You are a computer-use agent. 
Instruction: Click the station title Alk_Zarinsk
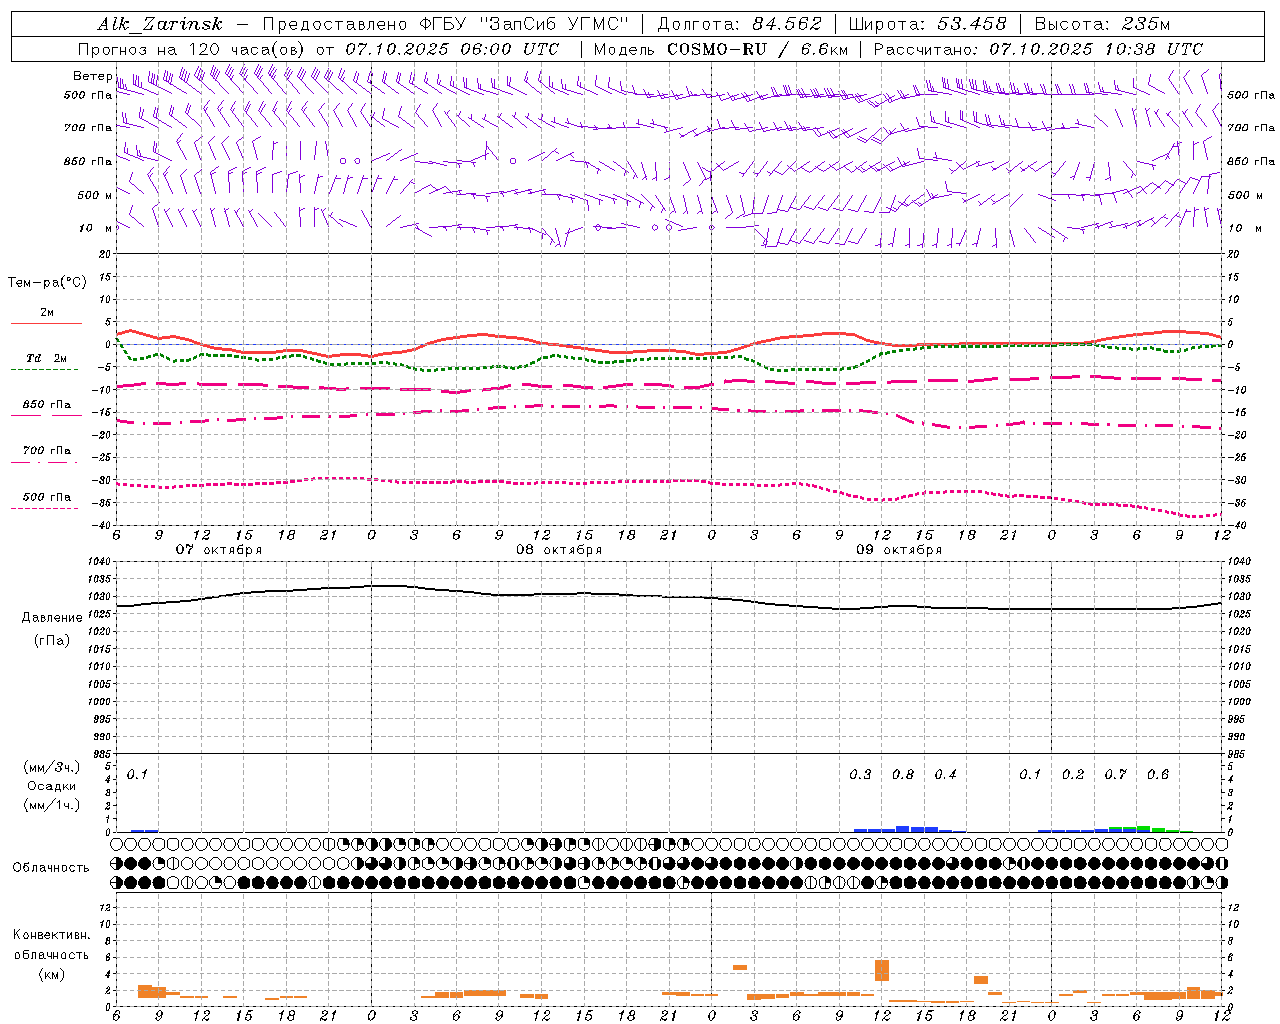(x=160, y=25)
